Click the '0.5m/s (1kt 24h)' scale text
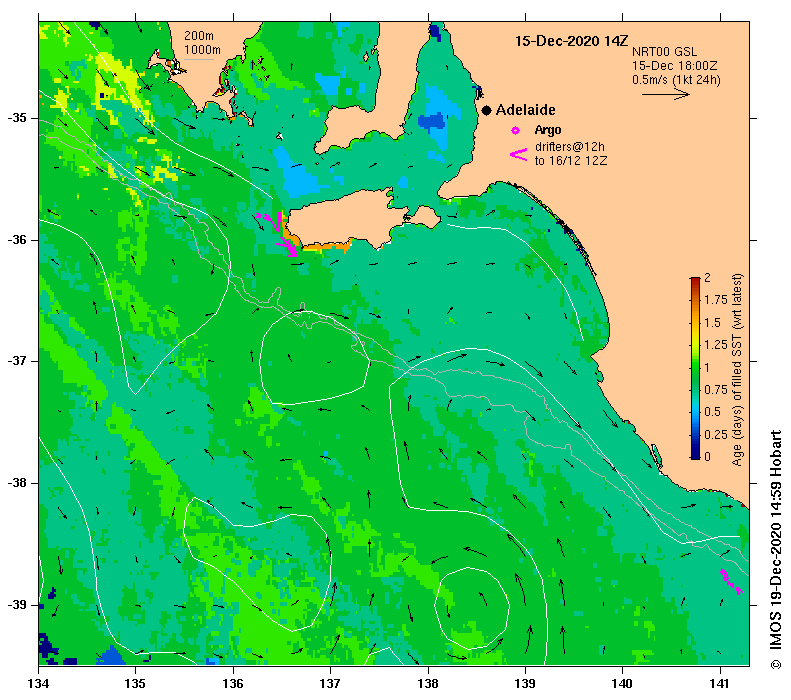This screenshot has height=700, width=791. click(x=676, y=80)
